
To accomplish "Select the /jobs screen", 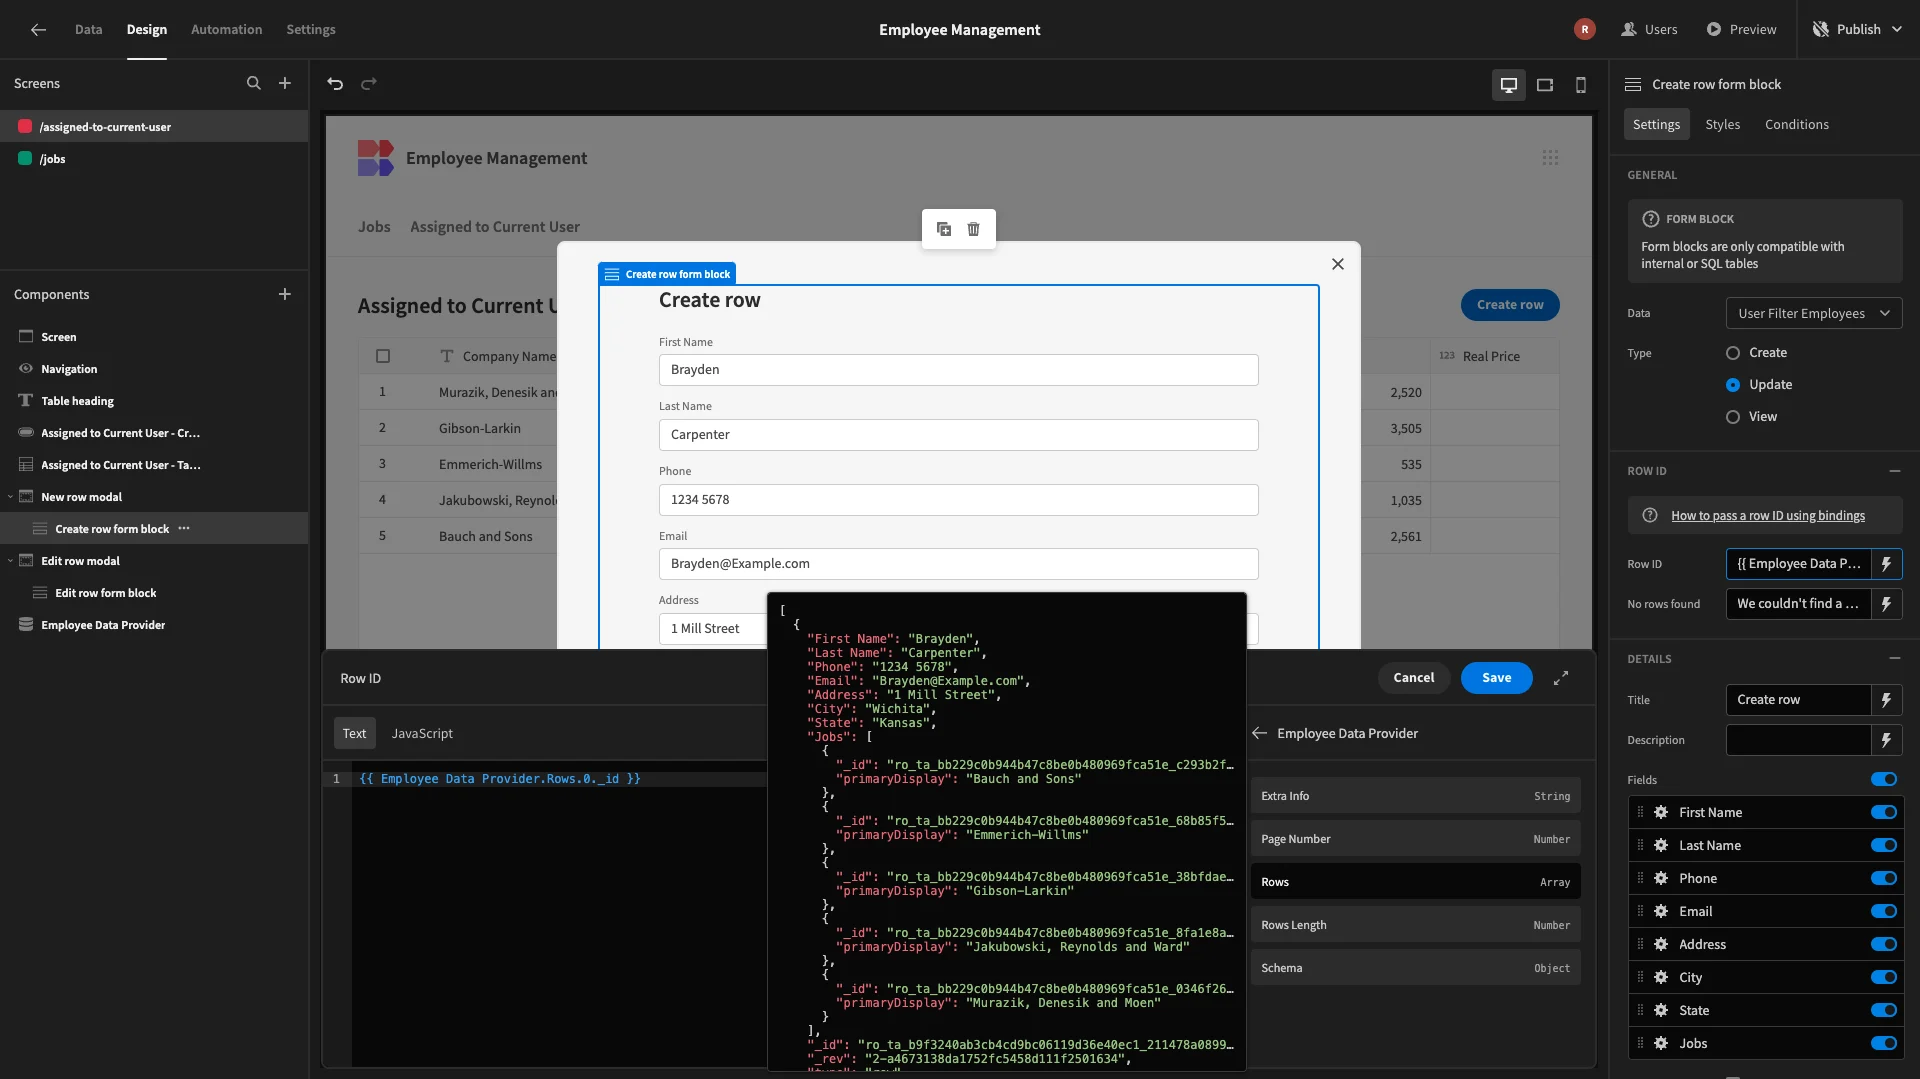I will point(154,159).
